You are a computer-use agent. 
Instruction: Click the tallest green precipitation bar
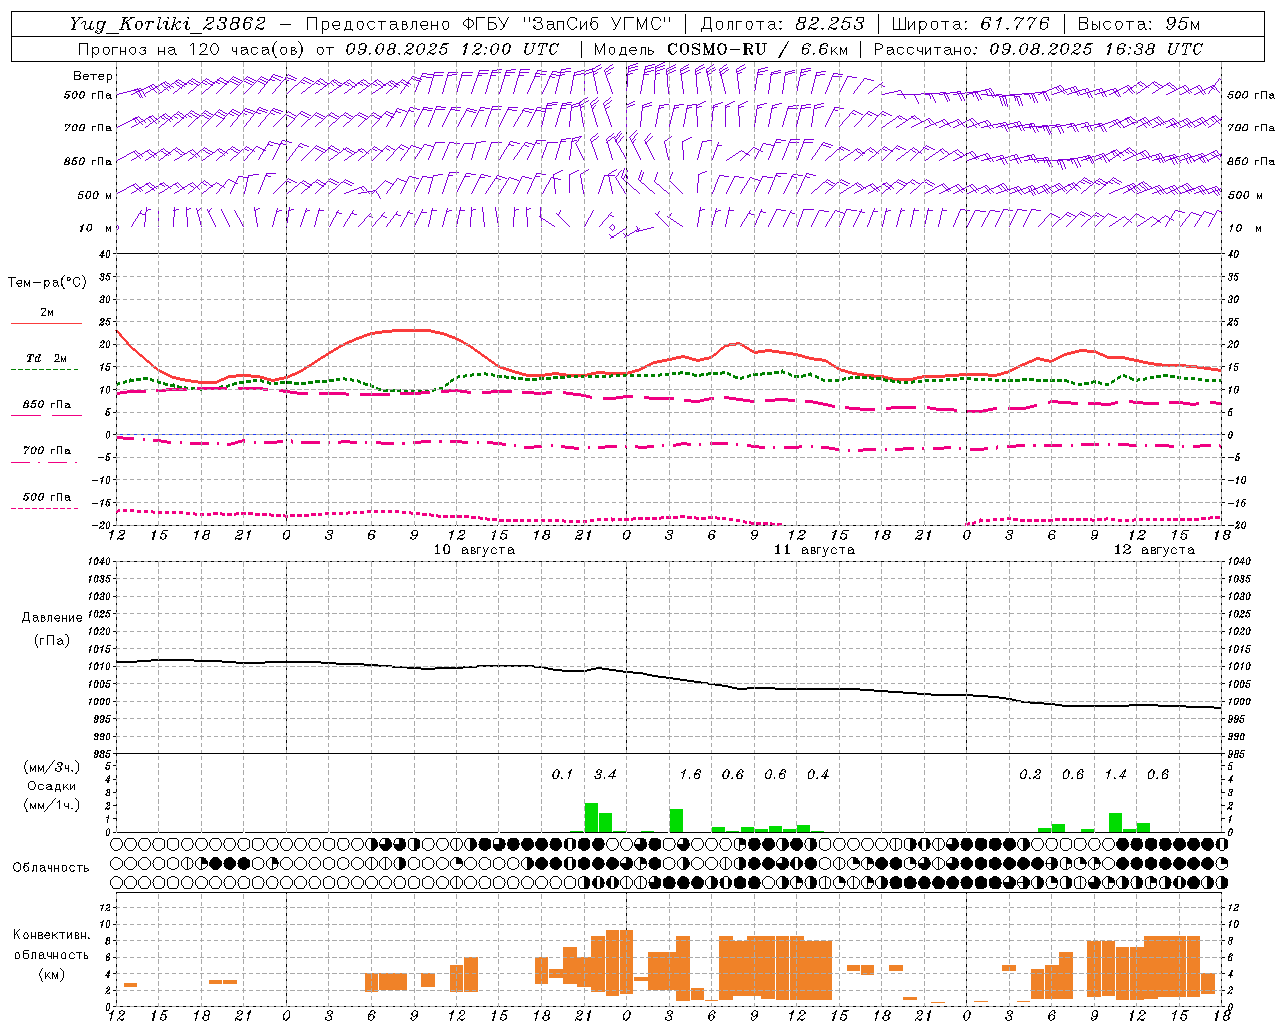[x=591, y=817]
